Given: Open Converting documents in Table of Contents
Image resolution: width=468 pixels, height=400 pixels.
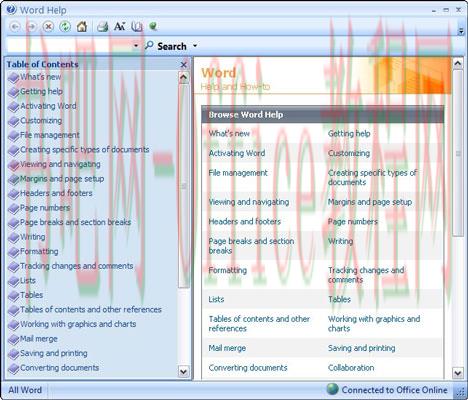Looking at the screenshot, I should click(x=60, y=368).
